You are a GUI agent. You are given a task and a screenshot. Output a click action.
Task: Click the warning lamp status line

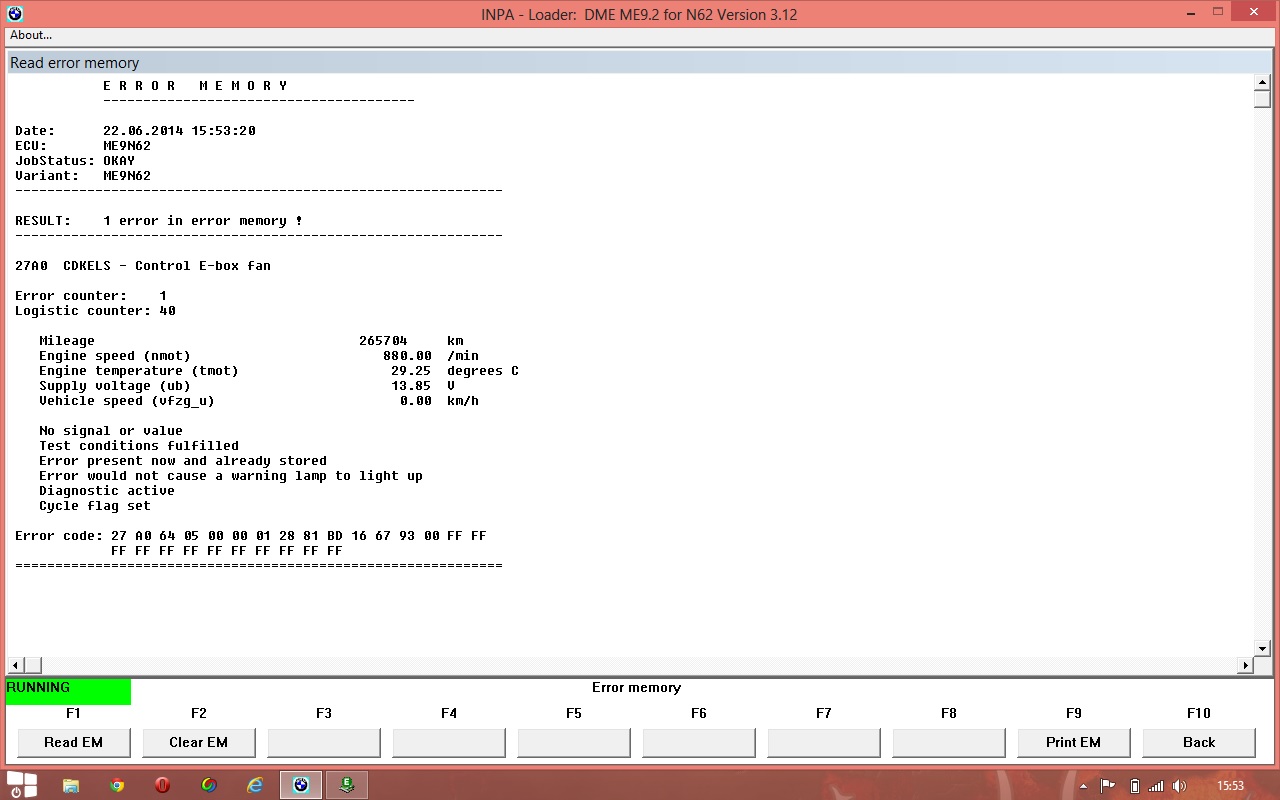(231, 476)
